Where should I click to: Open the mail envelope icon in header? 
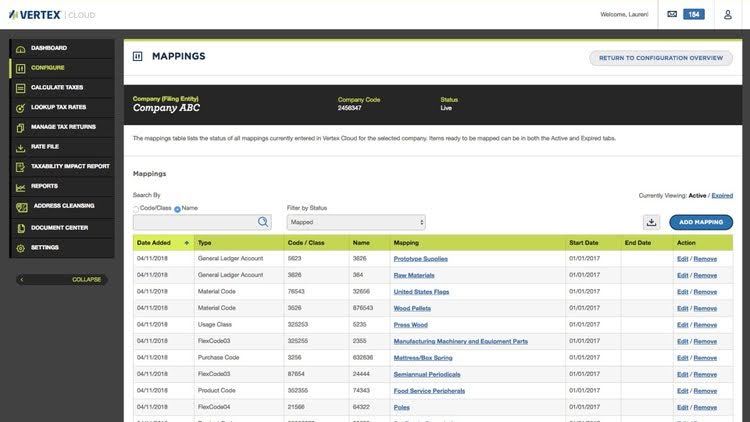(672, 14)
